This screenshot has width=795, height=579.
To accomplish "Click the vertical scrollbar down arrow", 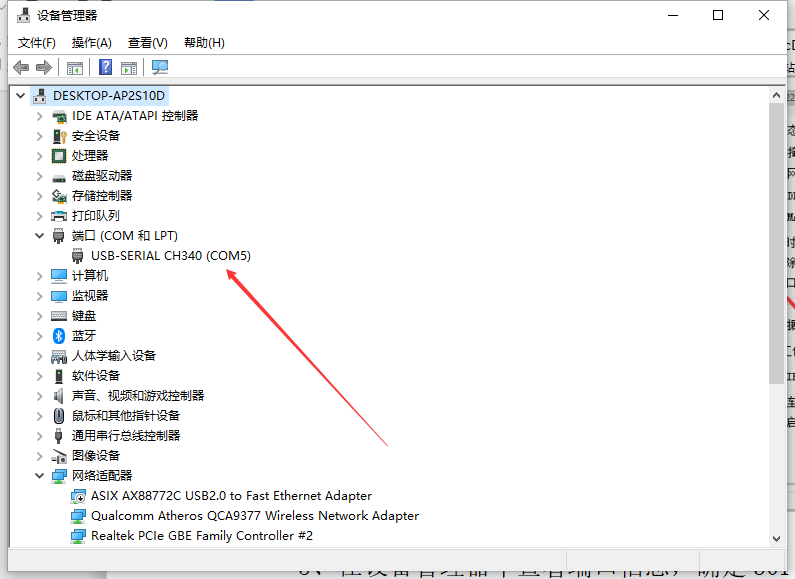I will pos(777,538).
